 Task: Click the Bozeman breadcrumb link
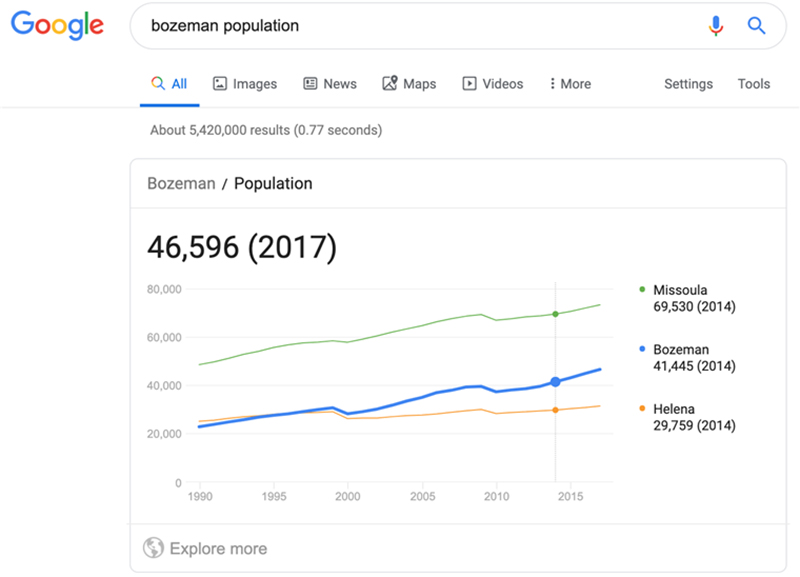pos(181,184)
